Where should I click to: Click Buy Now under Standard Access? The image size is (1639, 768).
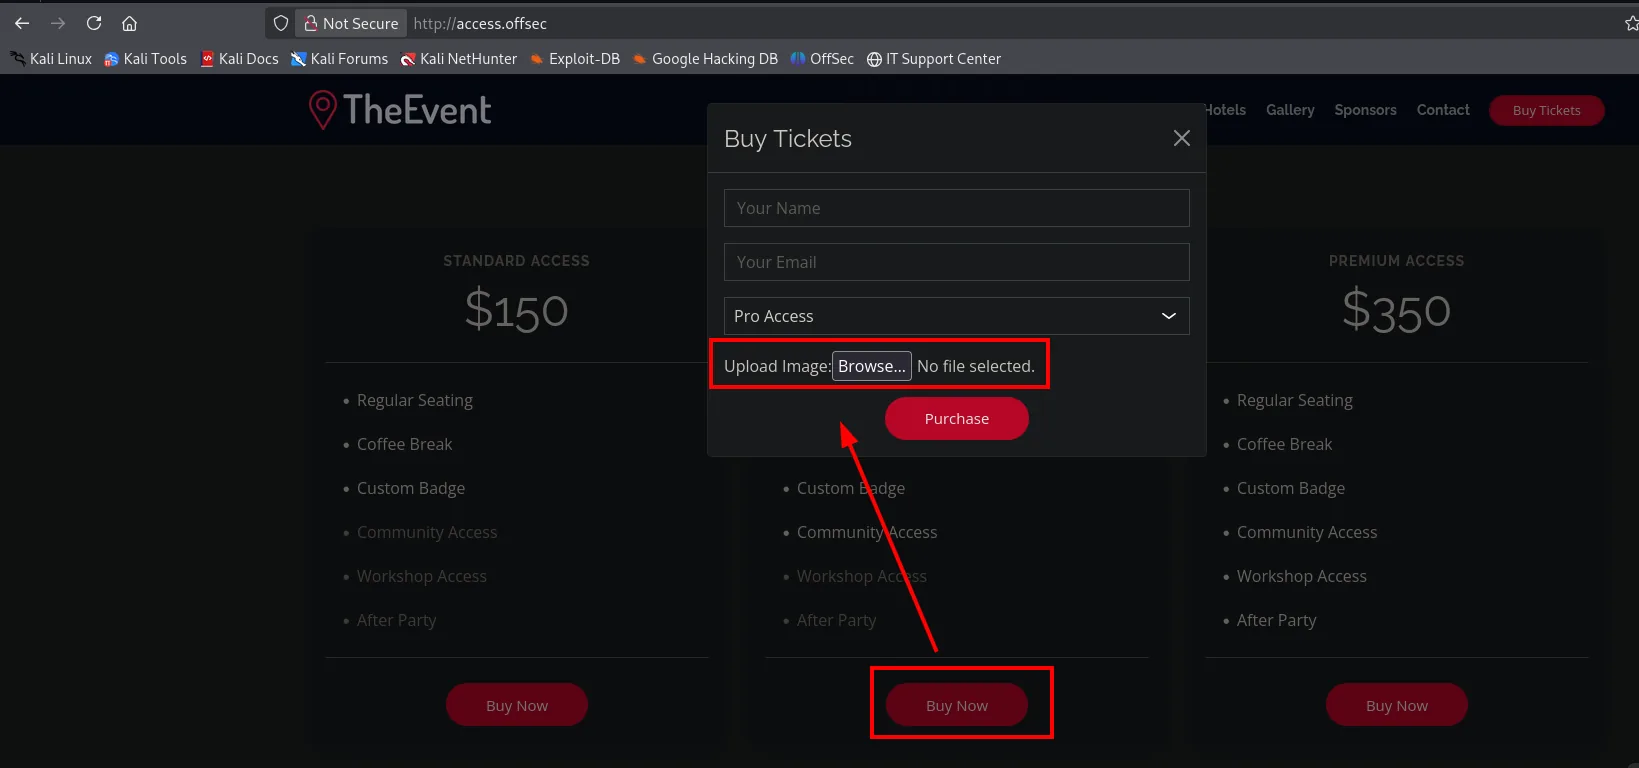pos(517,705)
